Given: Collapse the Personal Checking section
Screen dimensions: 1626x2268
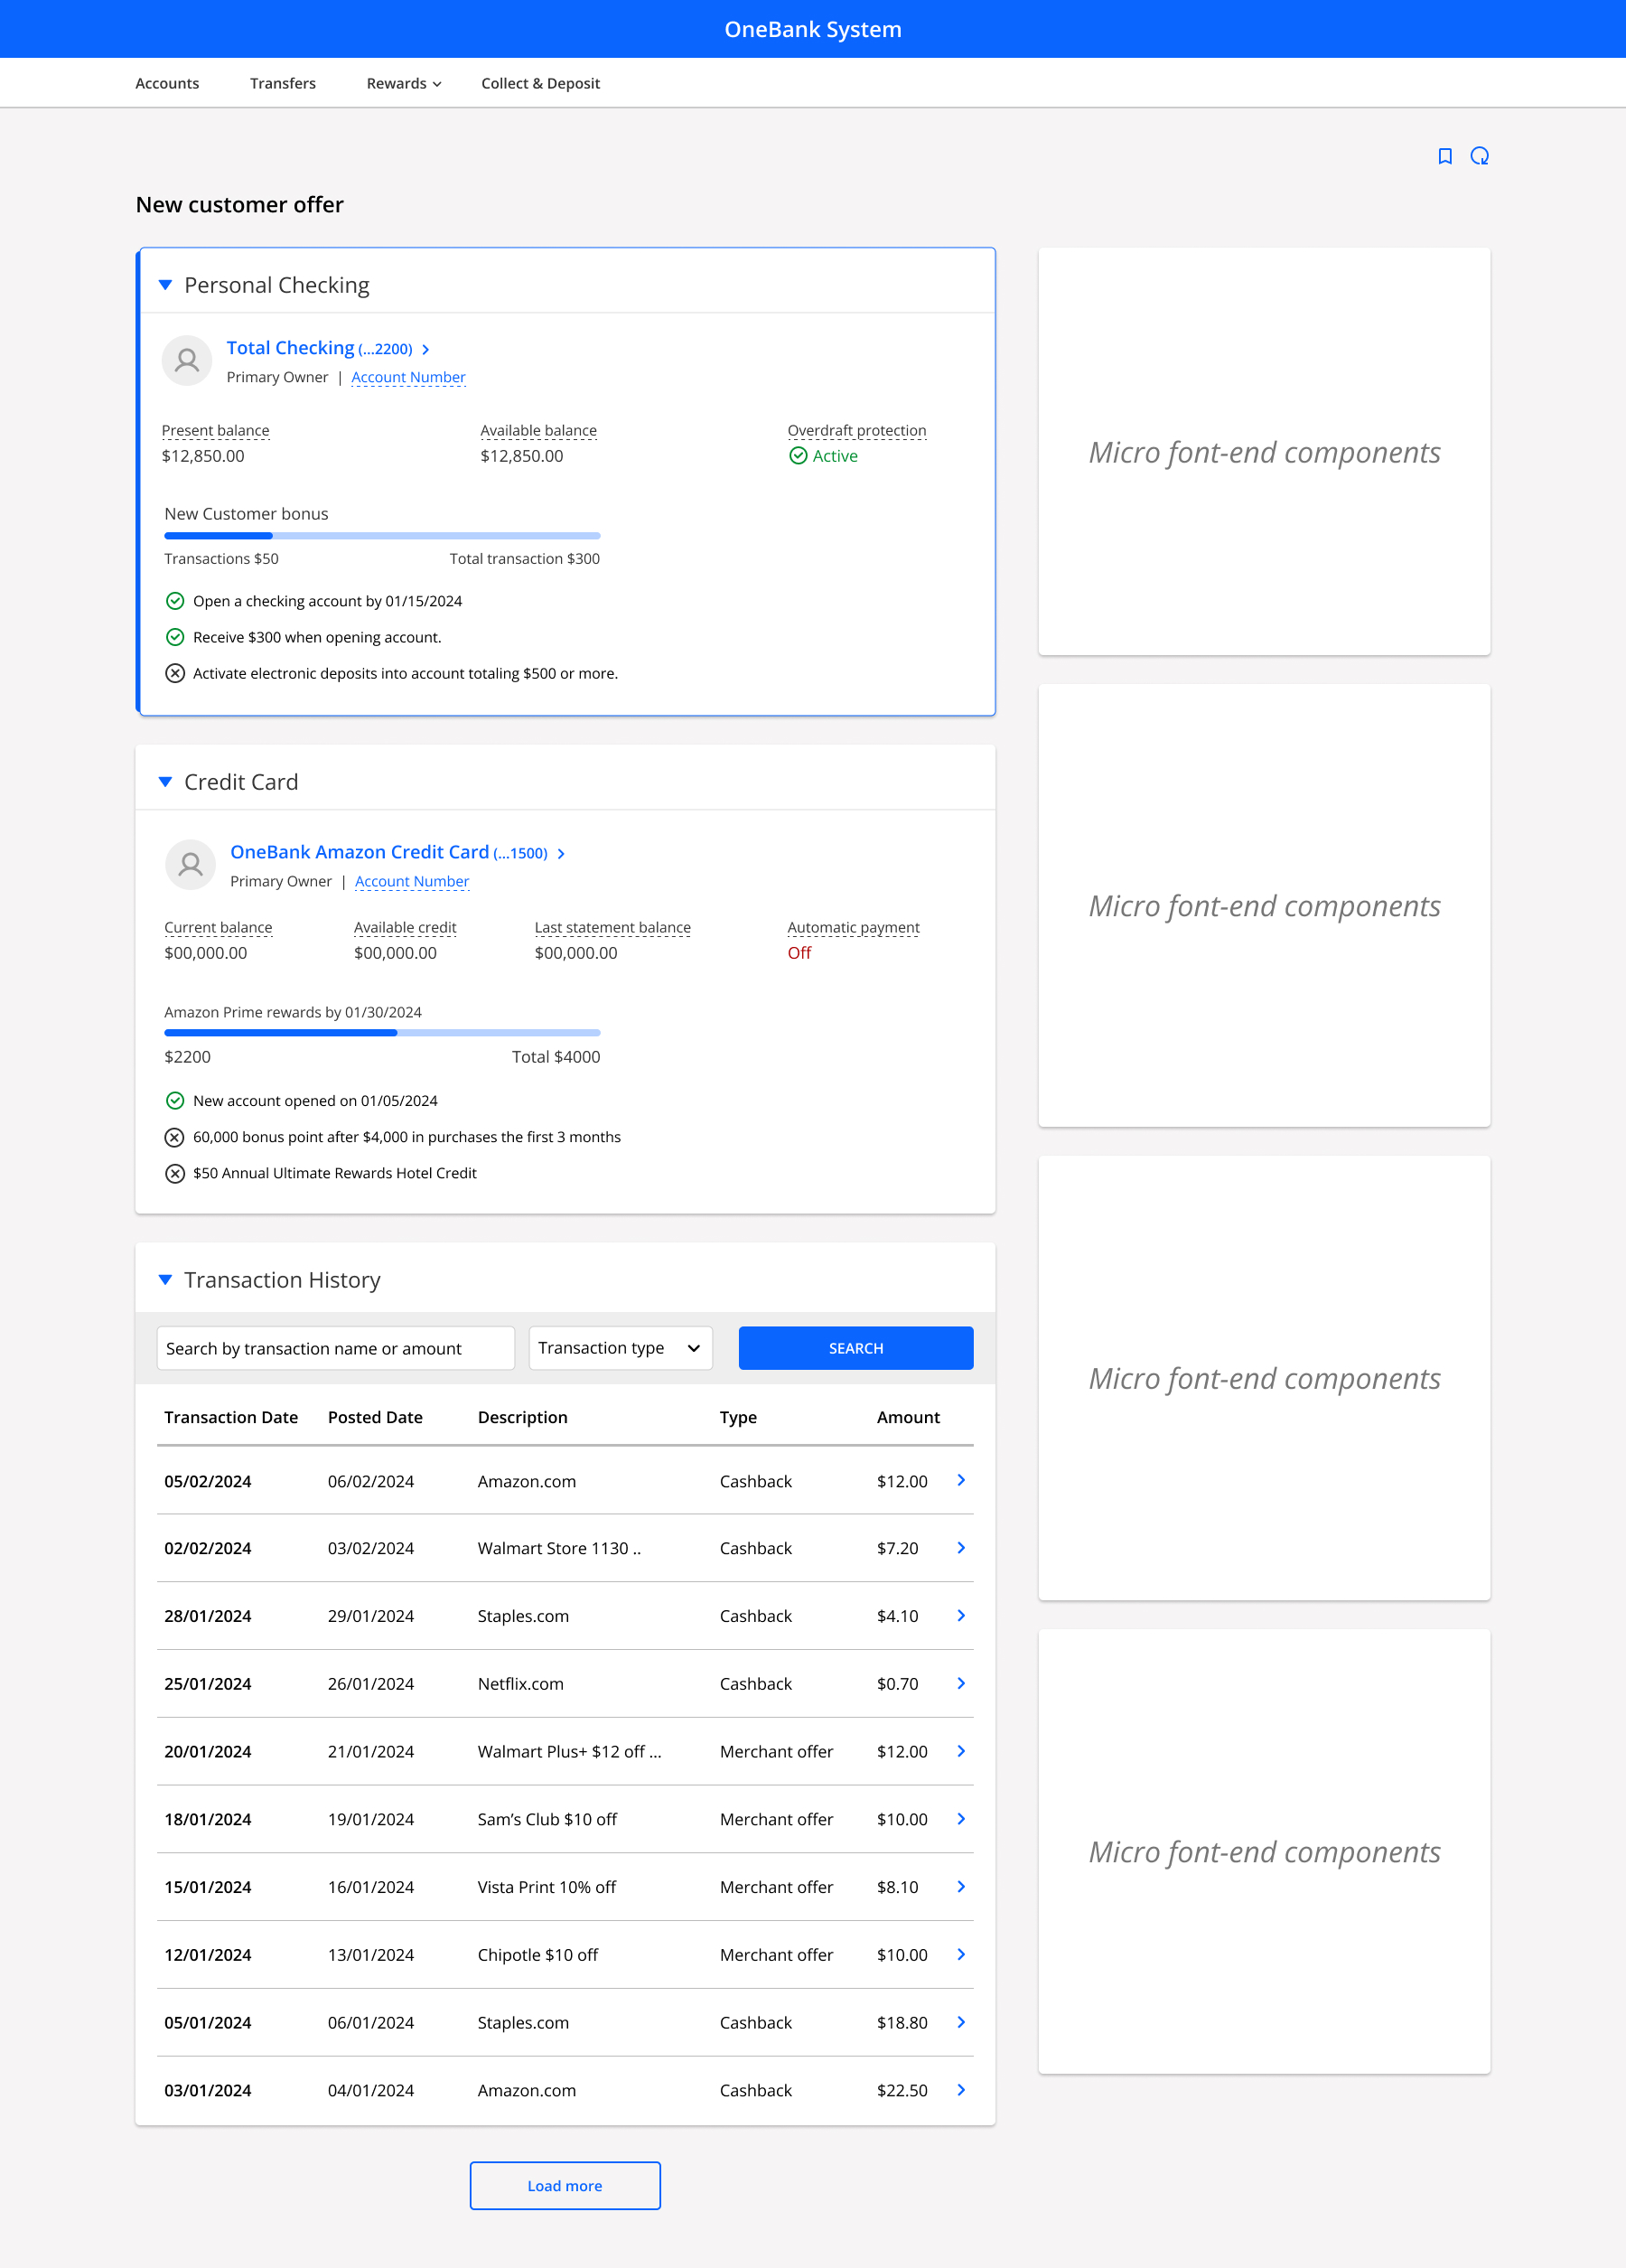Looking at the screenshot, I should click(166, 285).
